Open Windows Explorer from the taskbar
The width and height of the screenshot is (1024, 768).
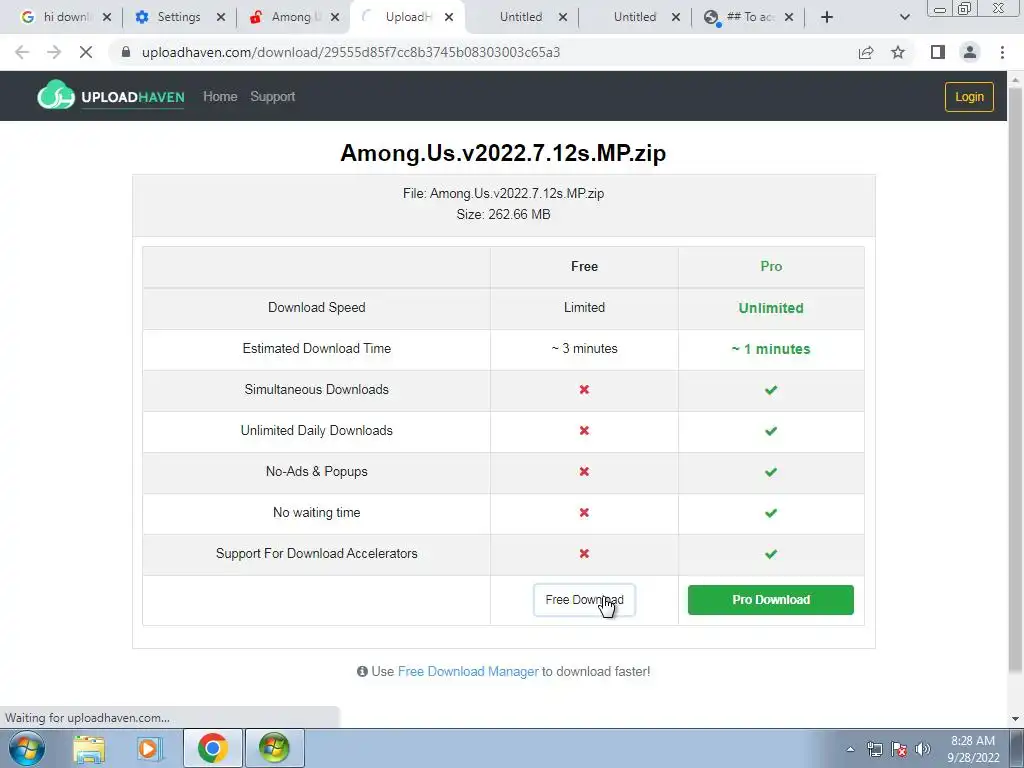click(x=89, y=749)
